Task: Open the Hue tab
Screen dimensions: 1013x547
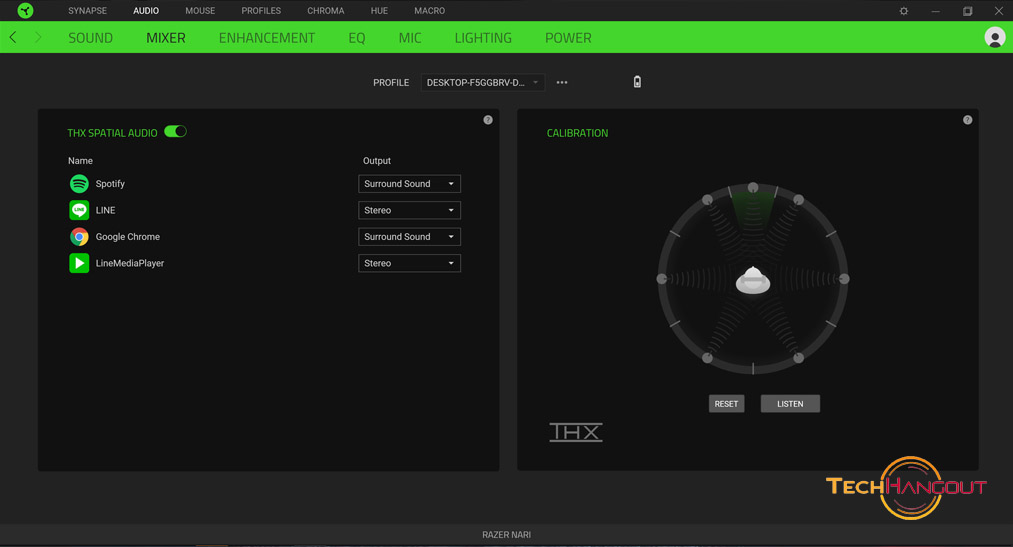Action: [x=379, y=11]
